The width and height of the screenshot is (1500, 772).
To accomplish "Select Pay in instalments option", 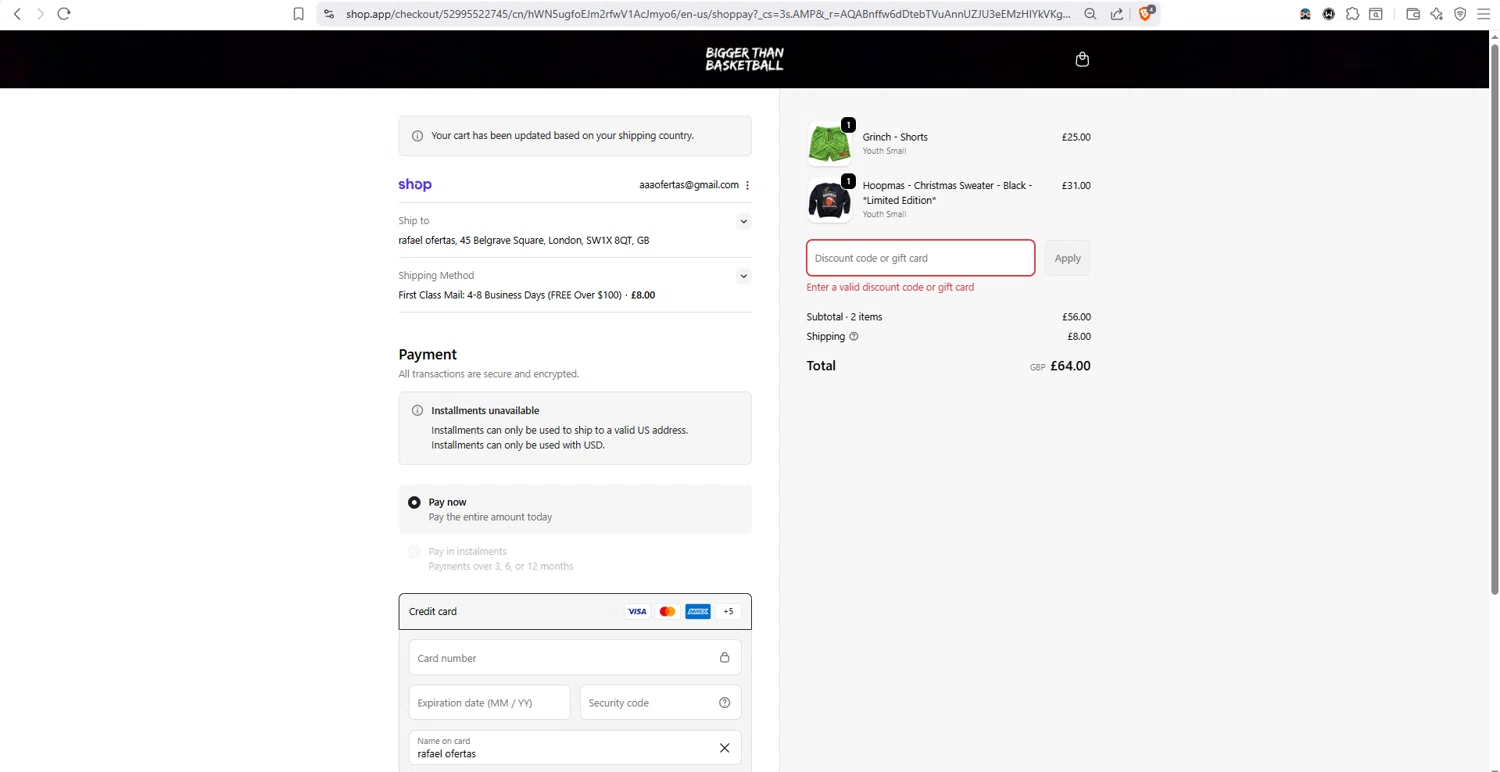I will pyautogui.click(x=414, y=551).
